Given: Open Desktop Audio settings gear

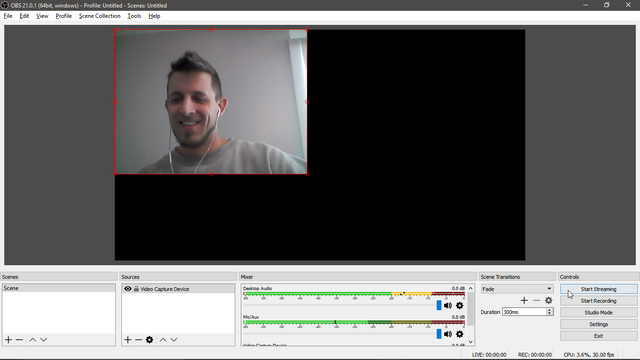Looking at the screenshot, I should [x=460, y=305].
